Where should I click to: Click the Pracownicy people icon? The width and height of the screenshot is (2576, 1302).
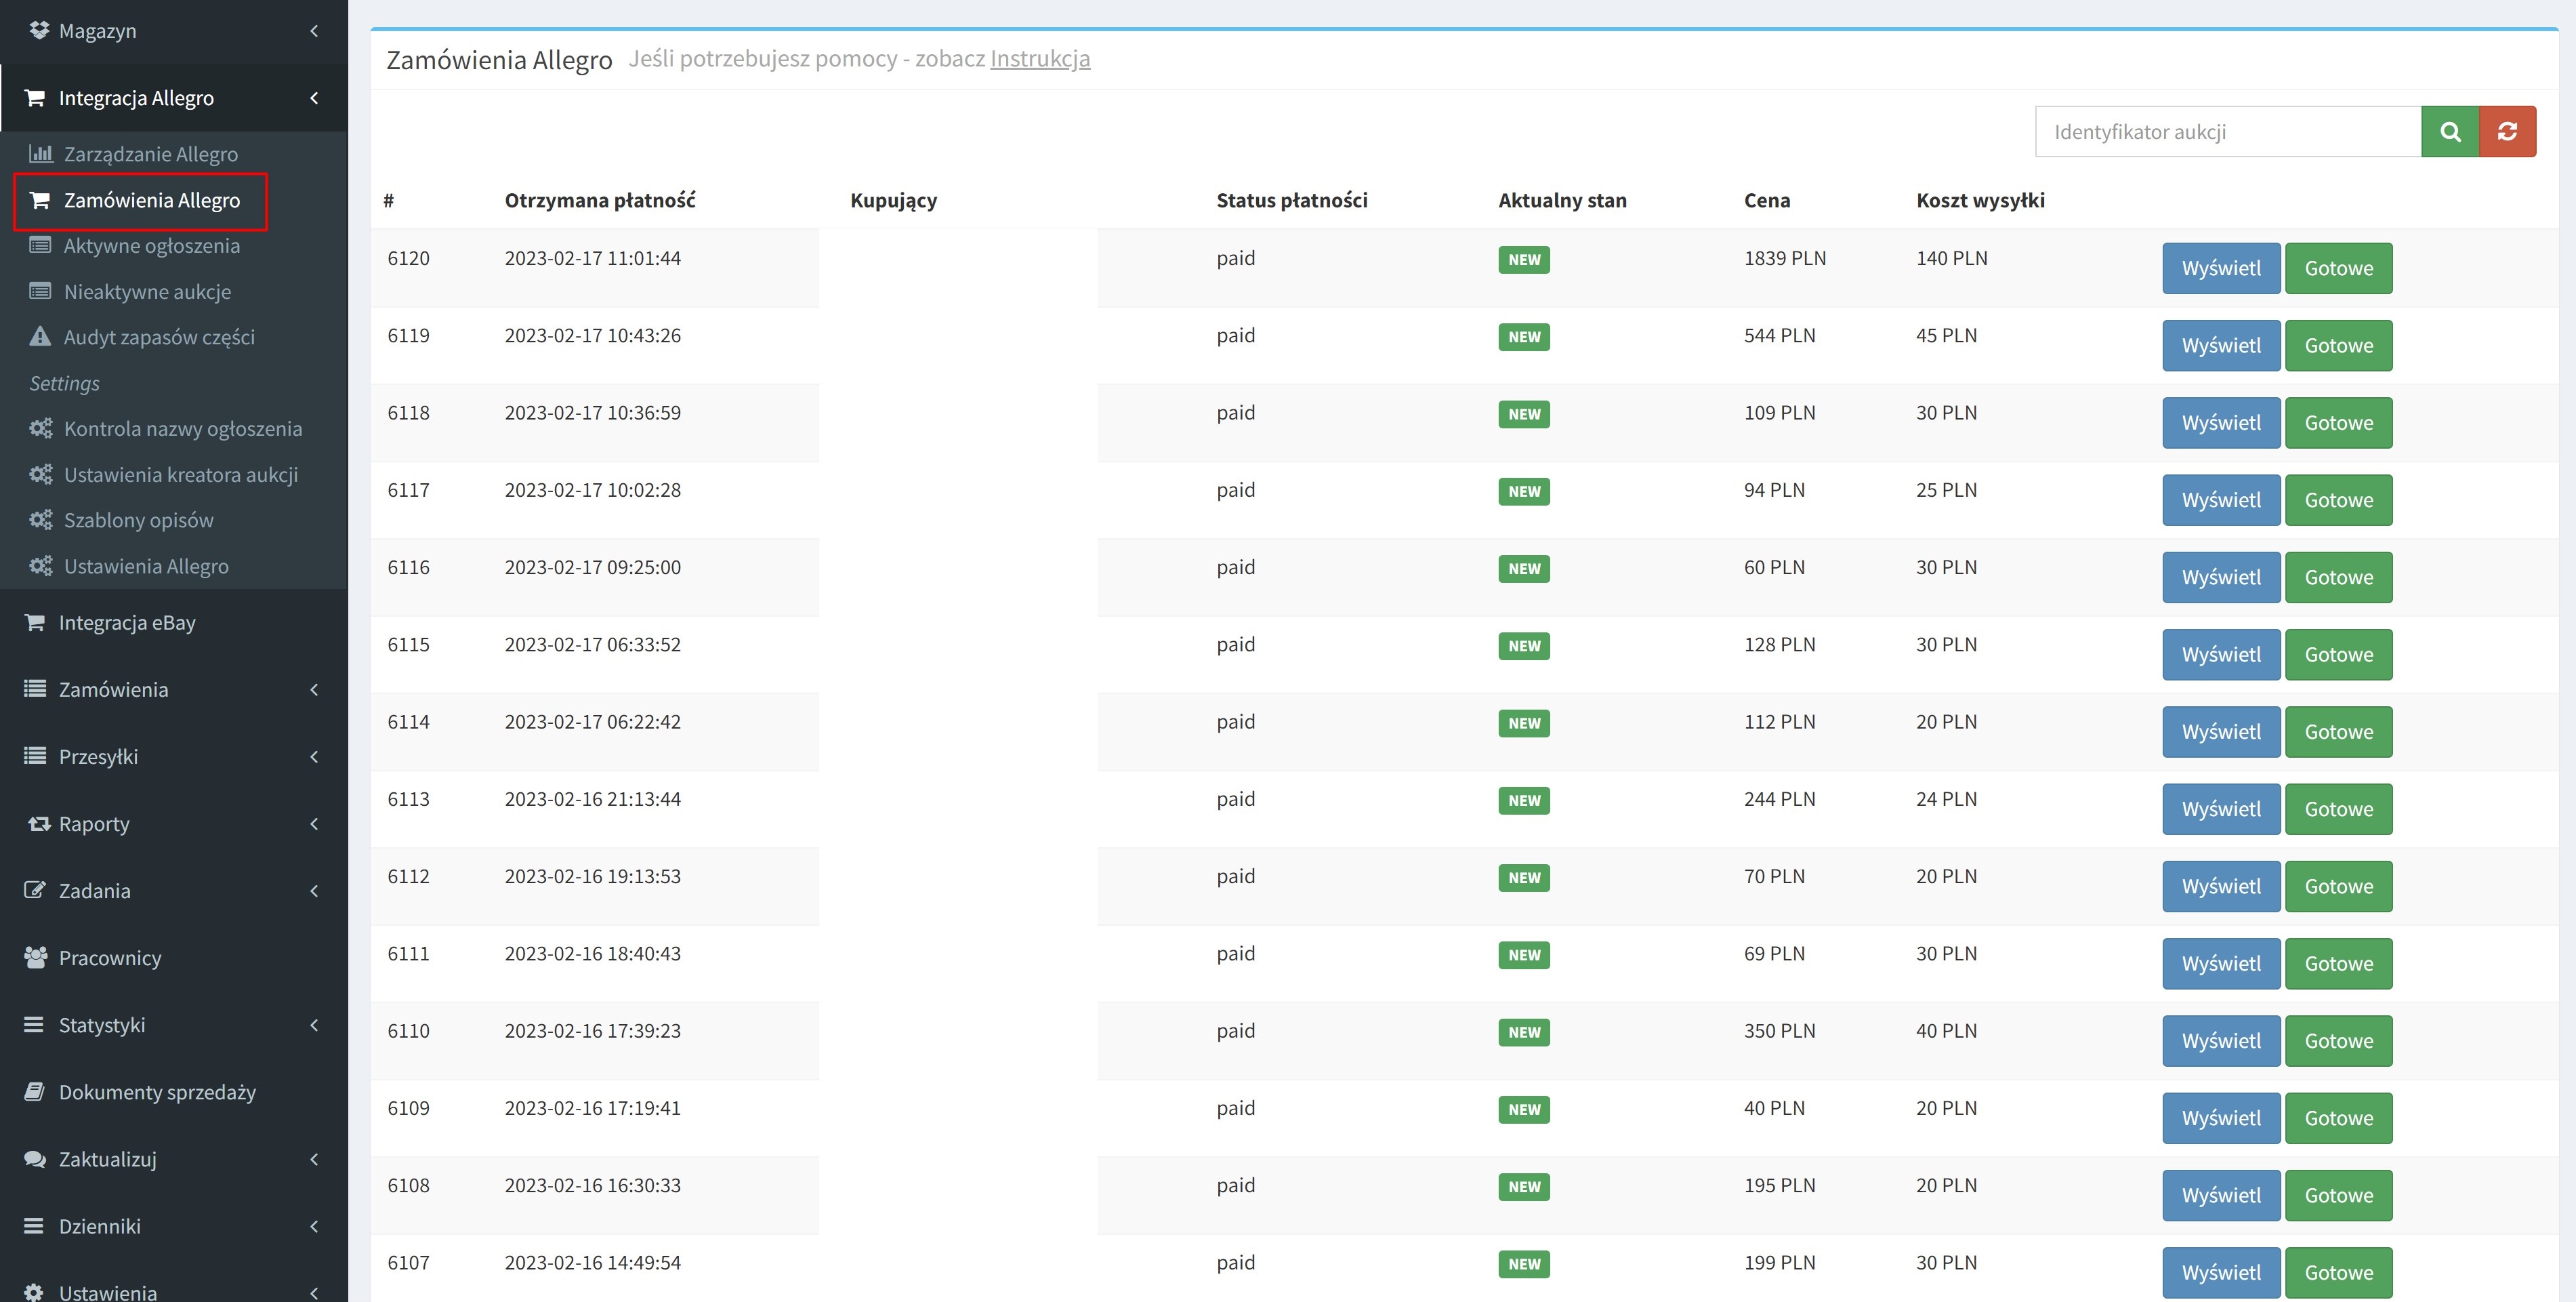[35, 957]
